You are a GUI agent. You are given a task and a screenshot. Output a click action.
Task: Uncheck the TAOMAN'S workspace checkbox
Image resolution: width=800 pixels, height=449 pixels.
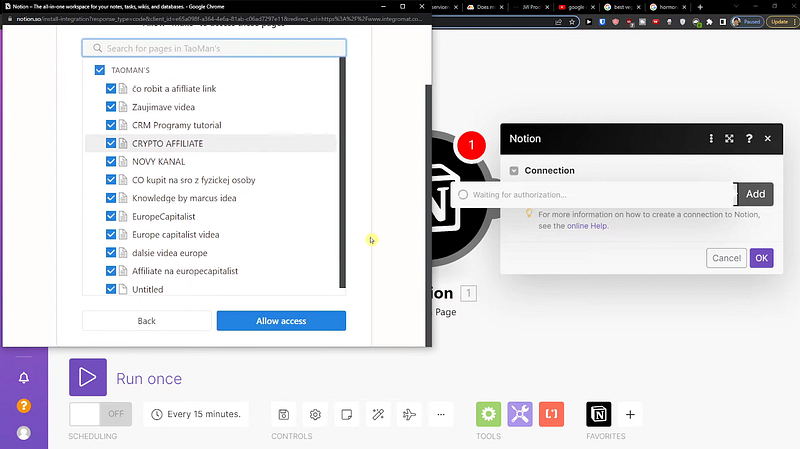(99, 70)
